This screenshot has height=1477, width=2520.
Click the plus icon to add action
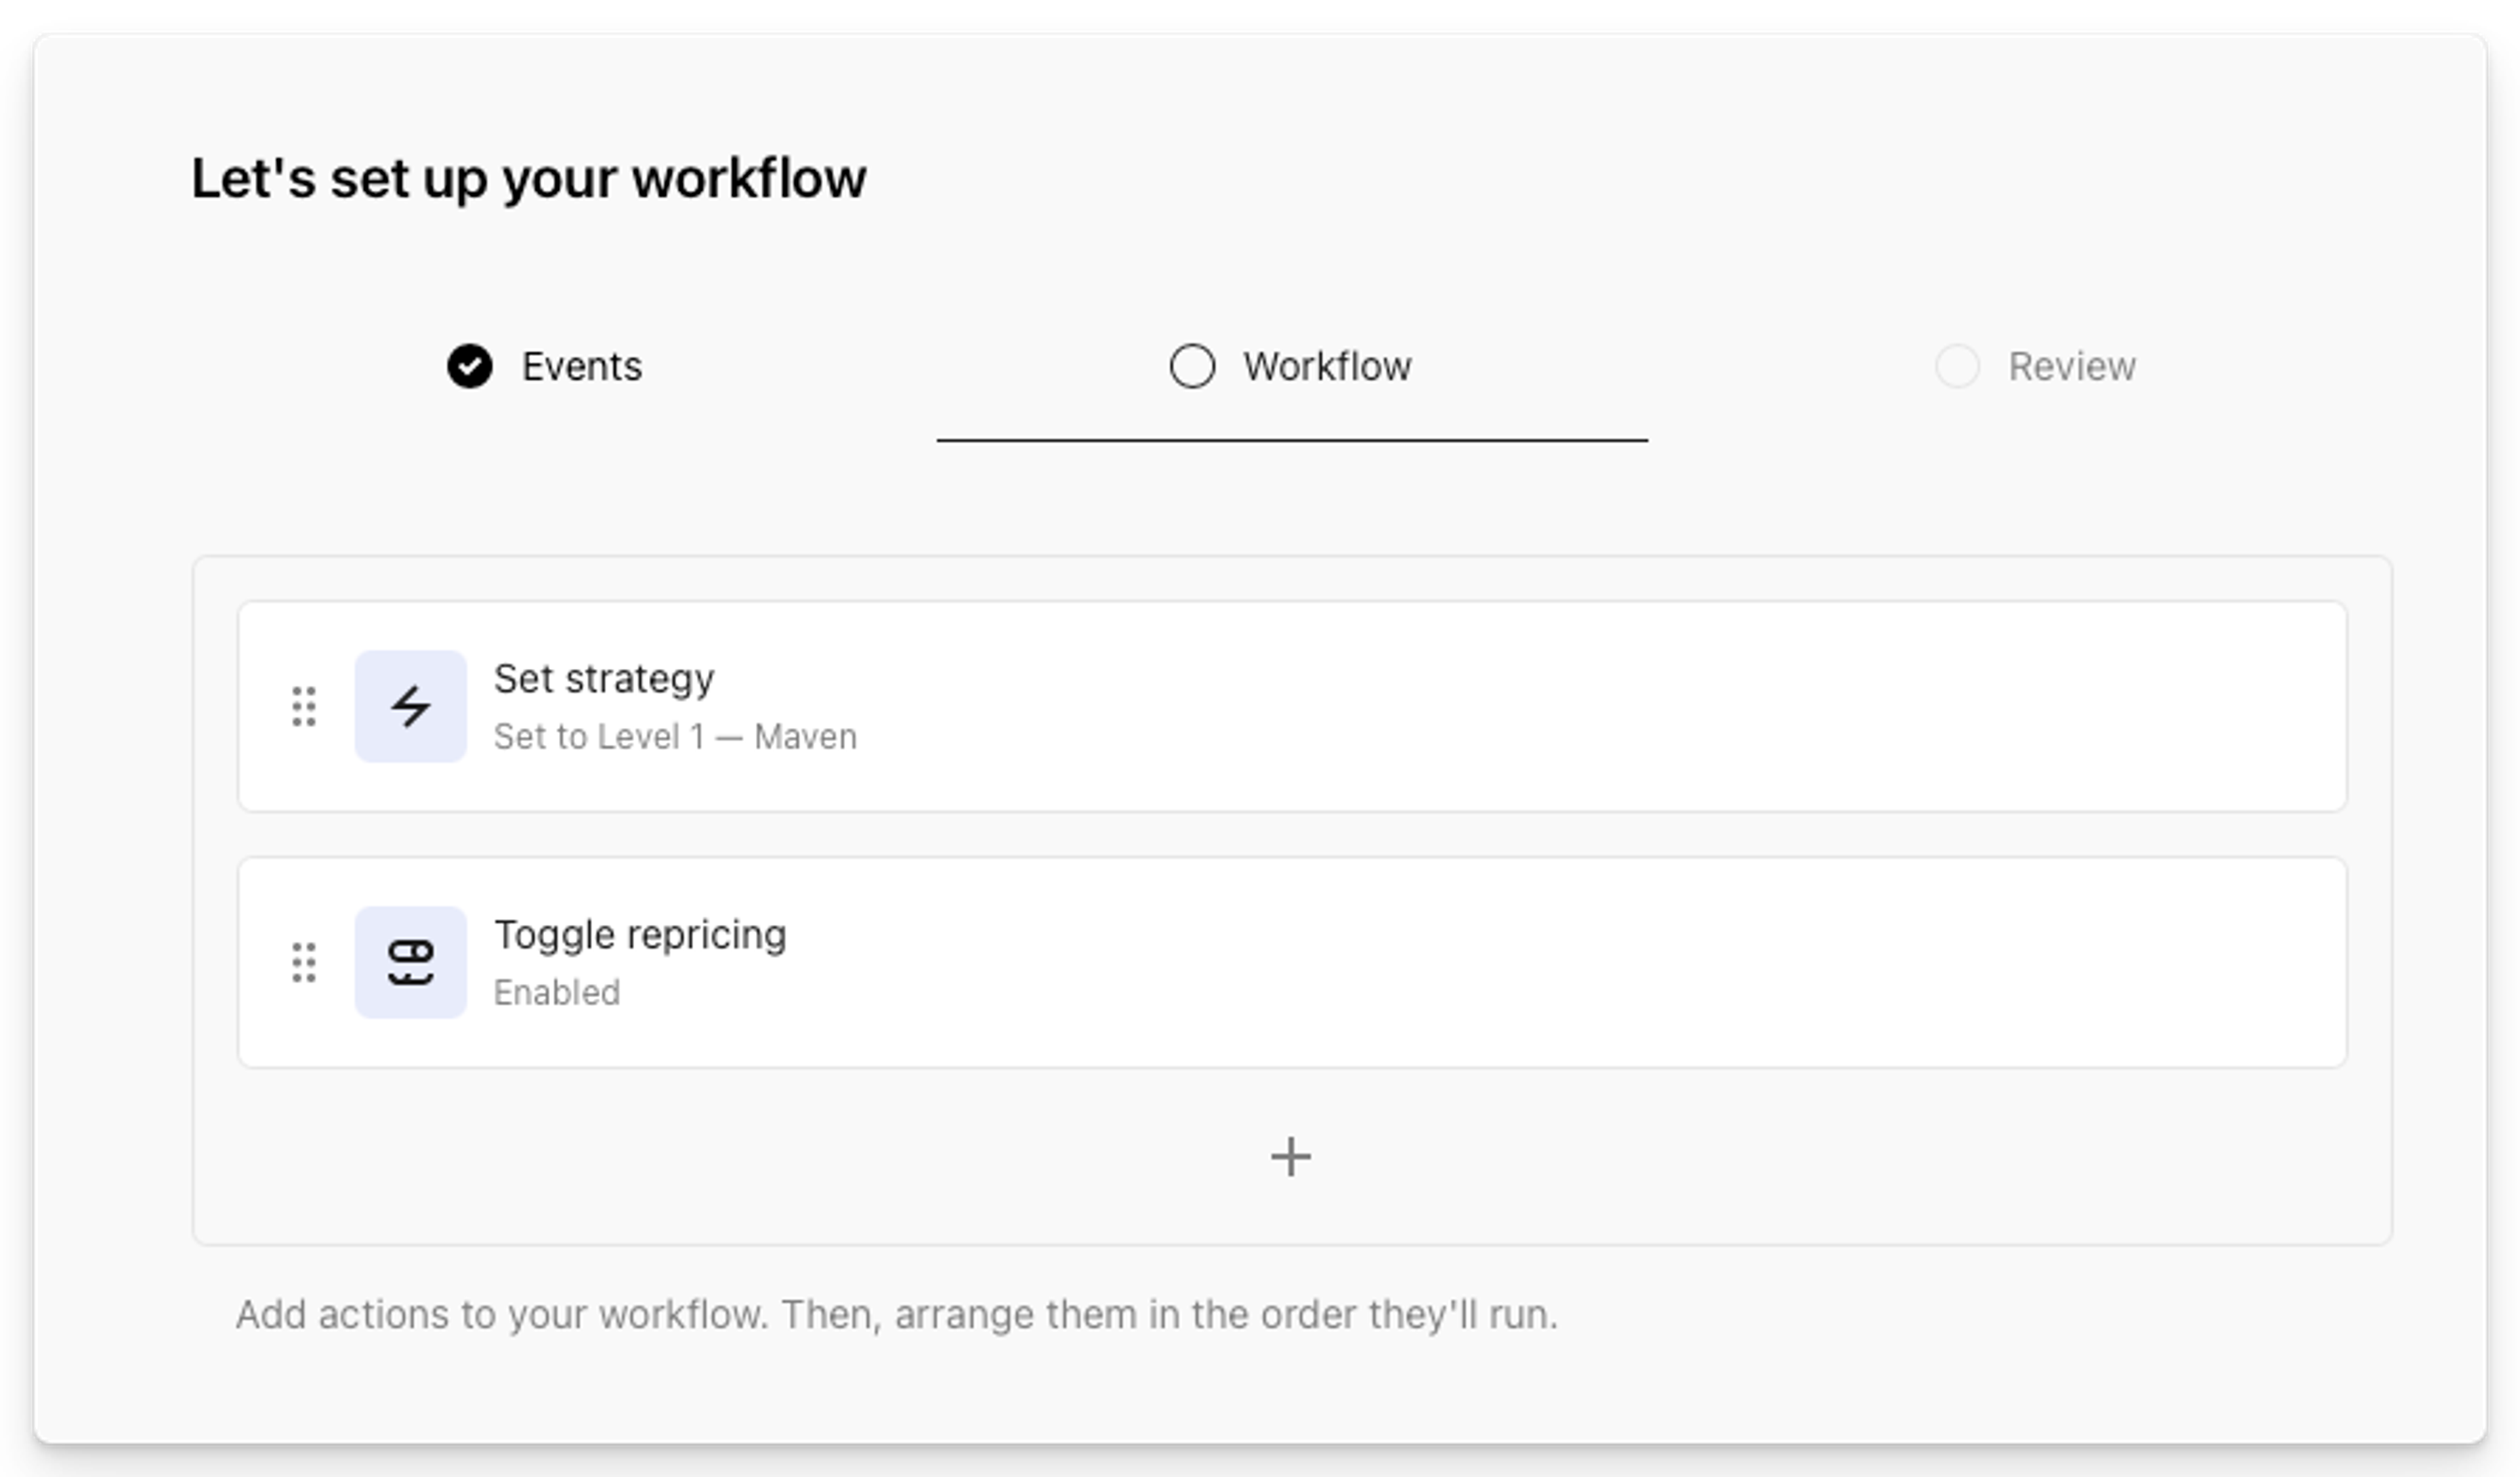tap(1290, 1157)
